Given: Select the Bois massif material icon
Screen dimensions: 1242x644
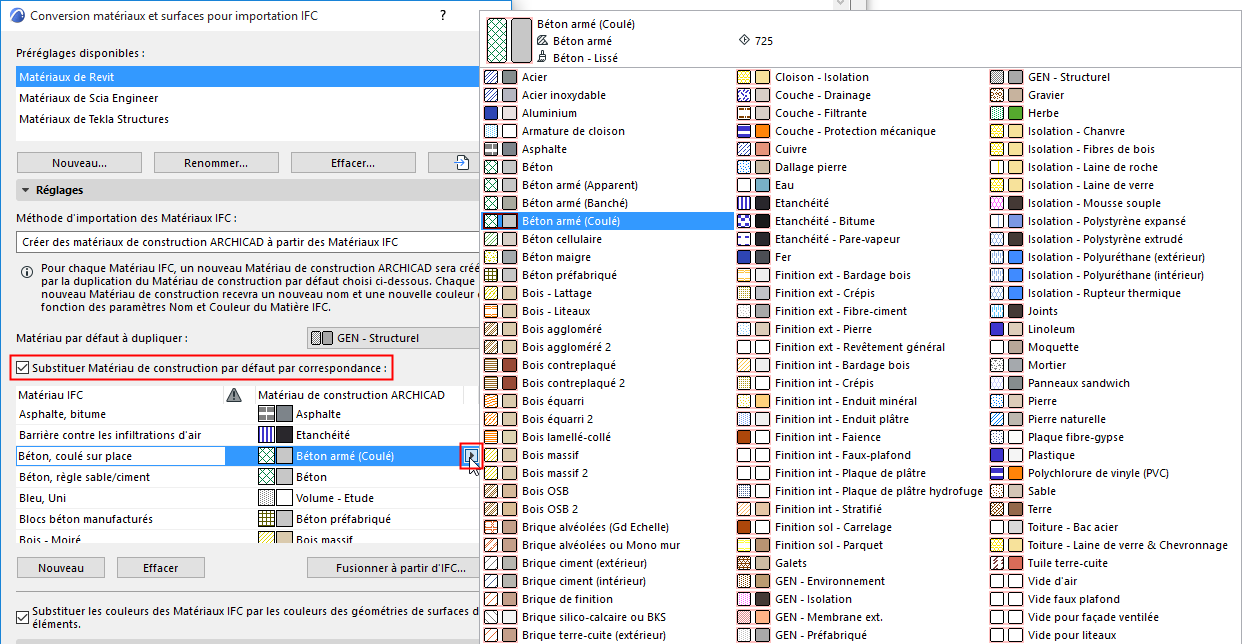Looking at the screenshot, I should pos(490,454).
